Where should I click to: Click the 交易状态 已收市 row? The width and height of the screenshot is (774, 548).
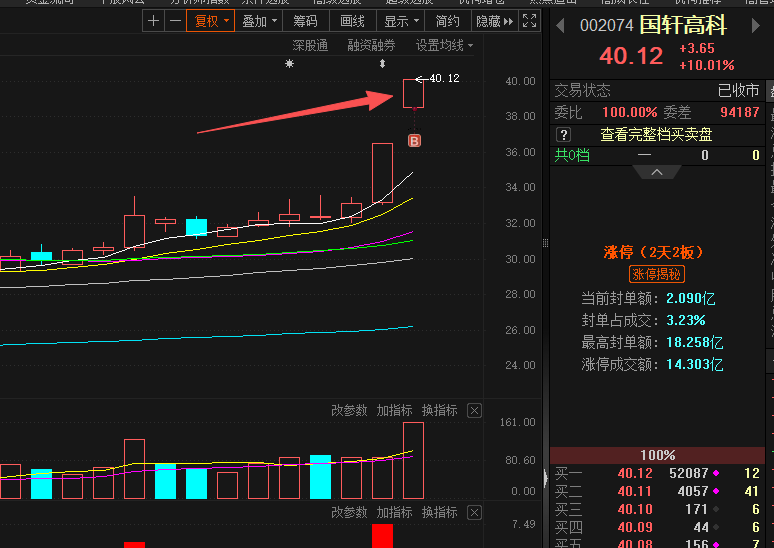pyautogui.click(x=658, y=91)
